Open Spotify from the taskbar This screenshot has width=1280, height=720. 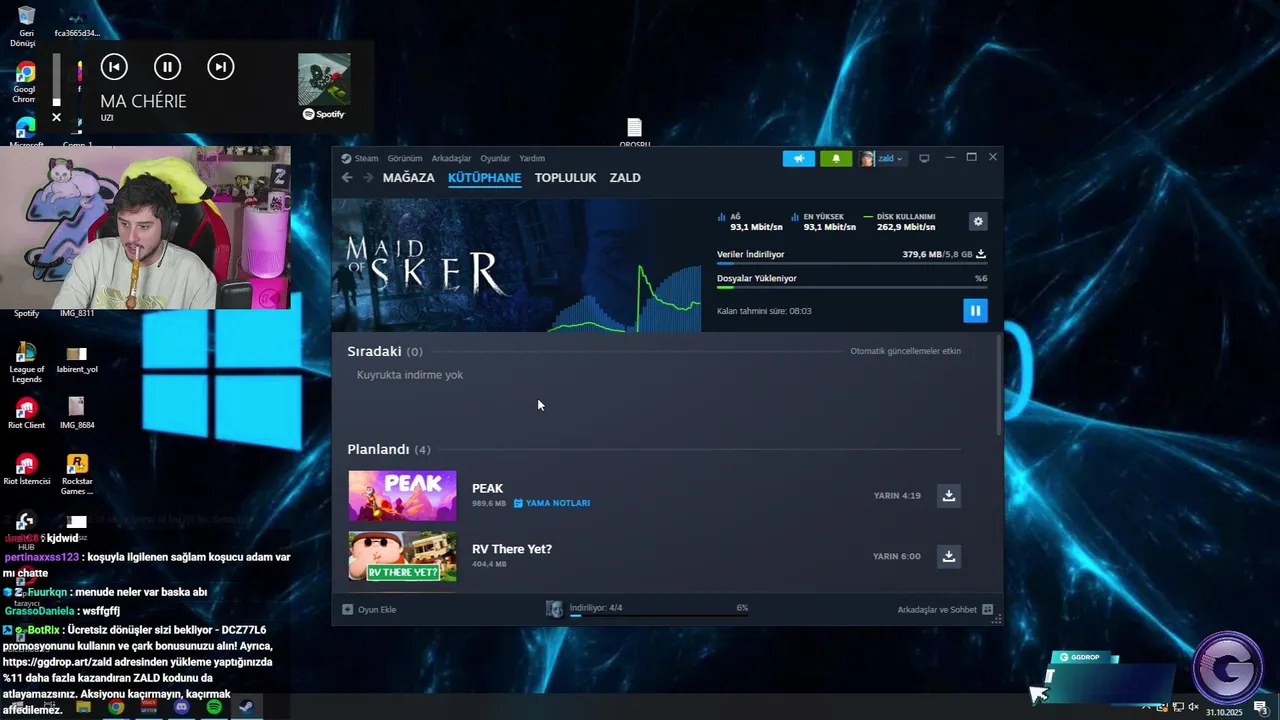click(x=214, y=707)
